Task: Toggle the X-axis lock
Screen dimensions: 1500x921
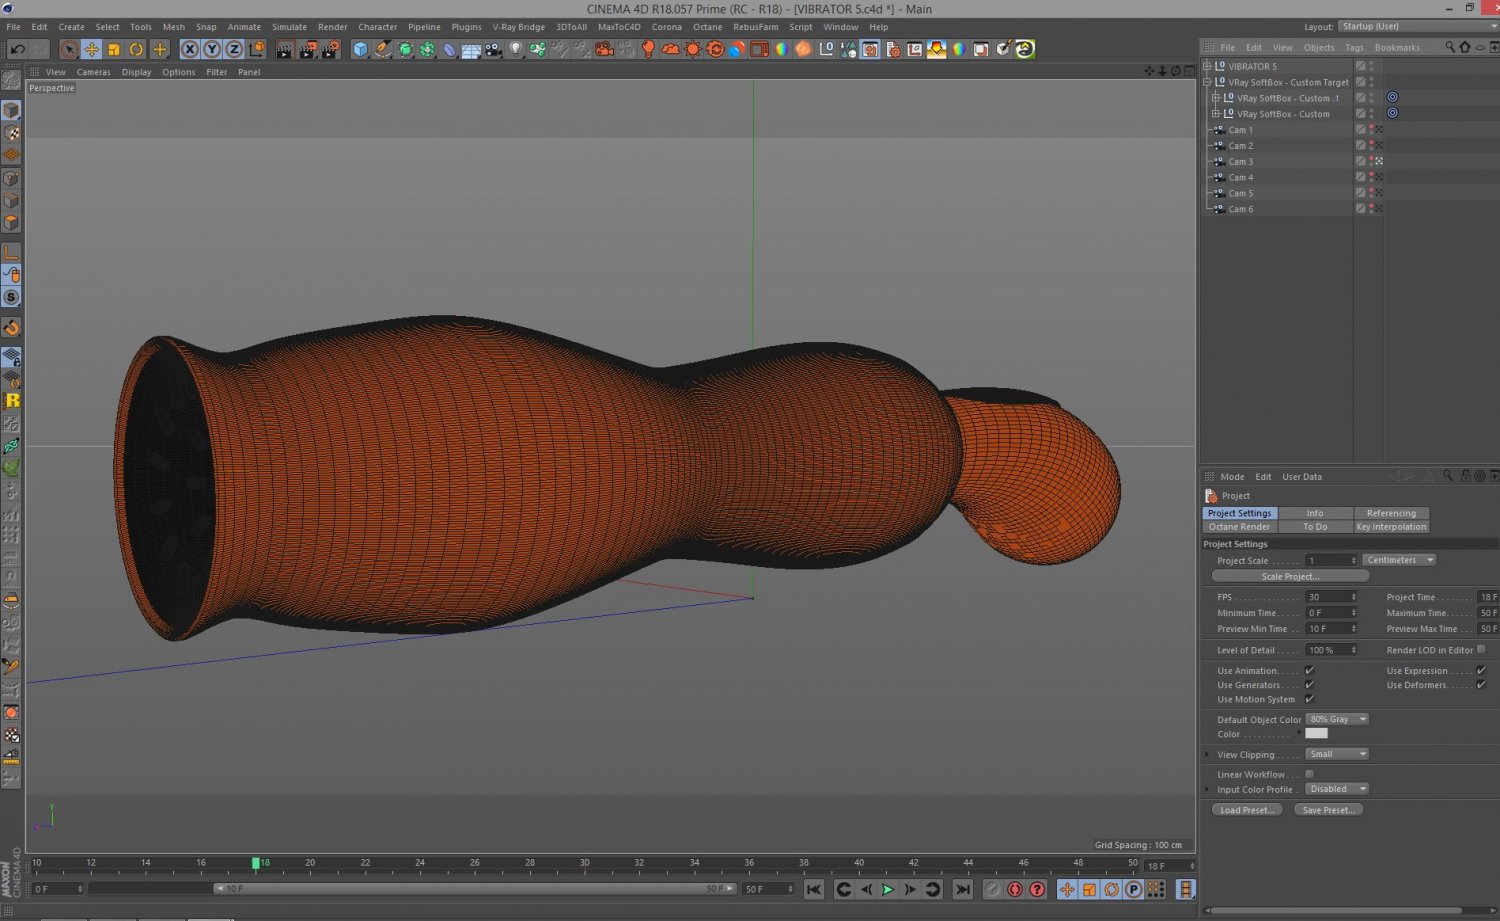Action: [x=190, y=49]
